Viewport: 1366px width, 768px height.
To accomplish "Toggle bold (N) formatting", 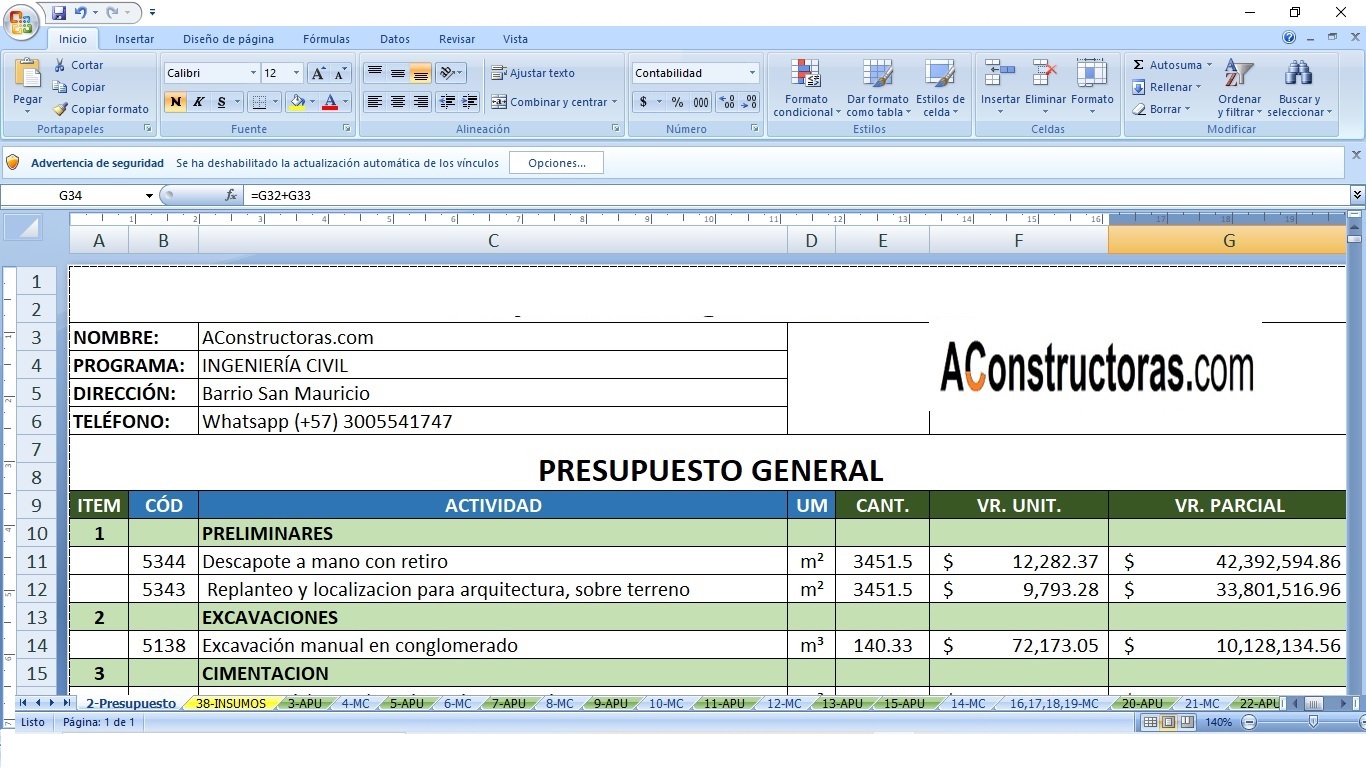I will click(175, 102).
